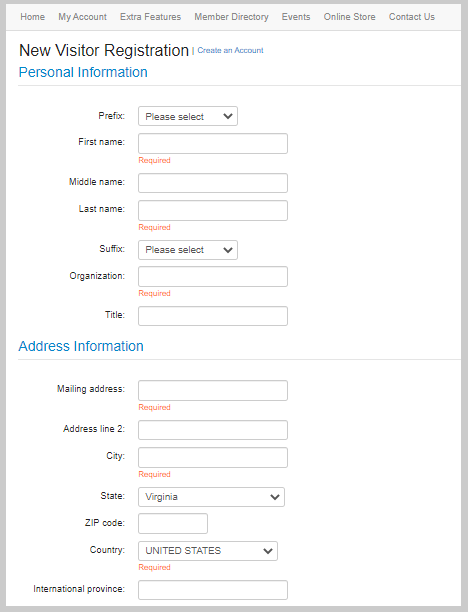
Task: Click into the Middle name field
Action: (x=213, y=183)
